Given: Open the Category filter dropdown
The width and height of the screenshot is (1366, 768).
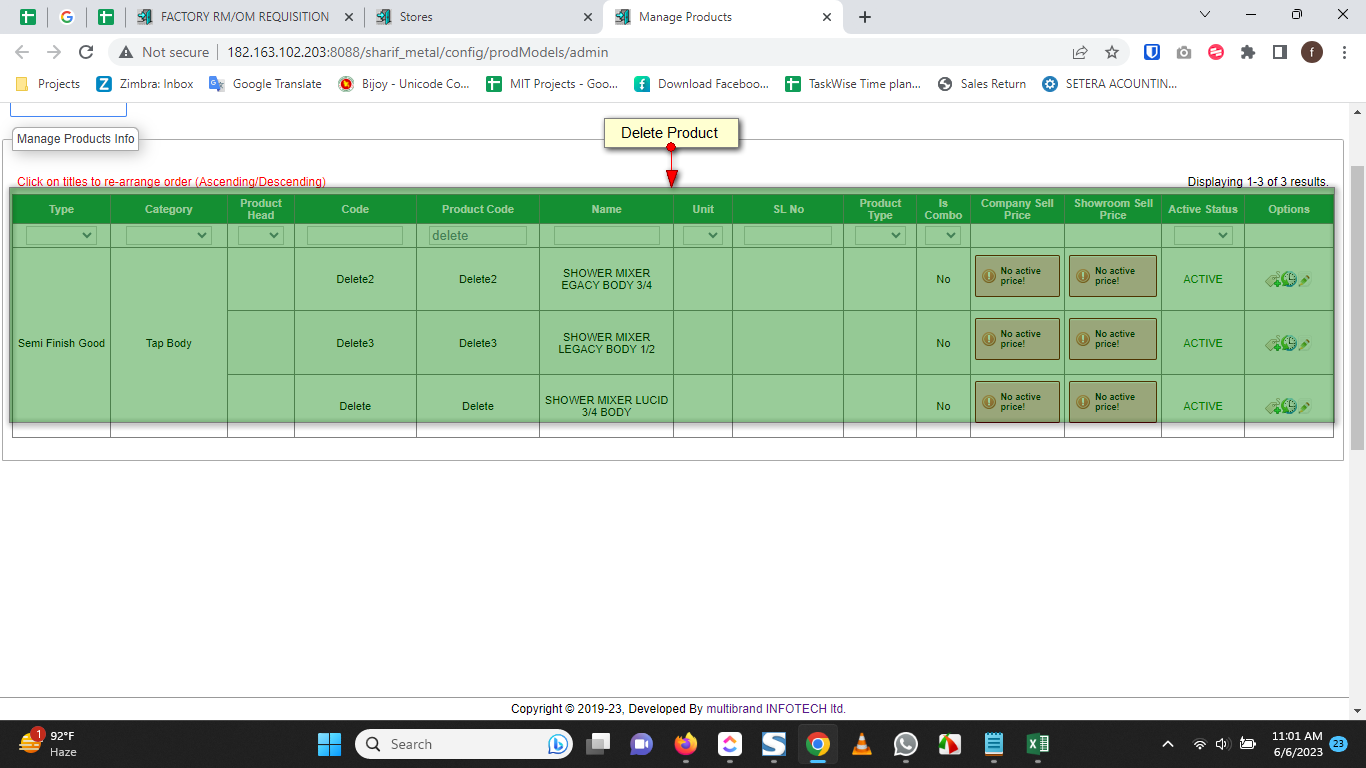Looking at the screenshot, I should (169, 236).
